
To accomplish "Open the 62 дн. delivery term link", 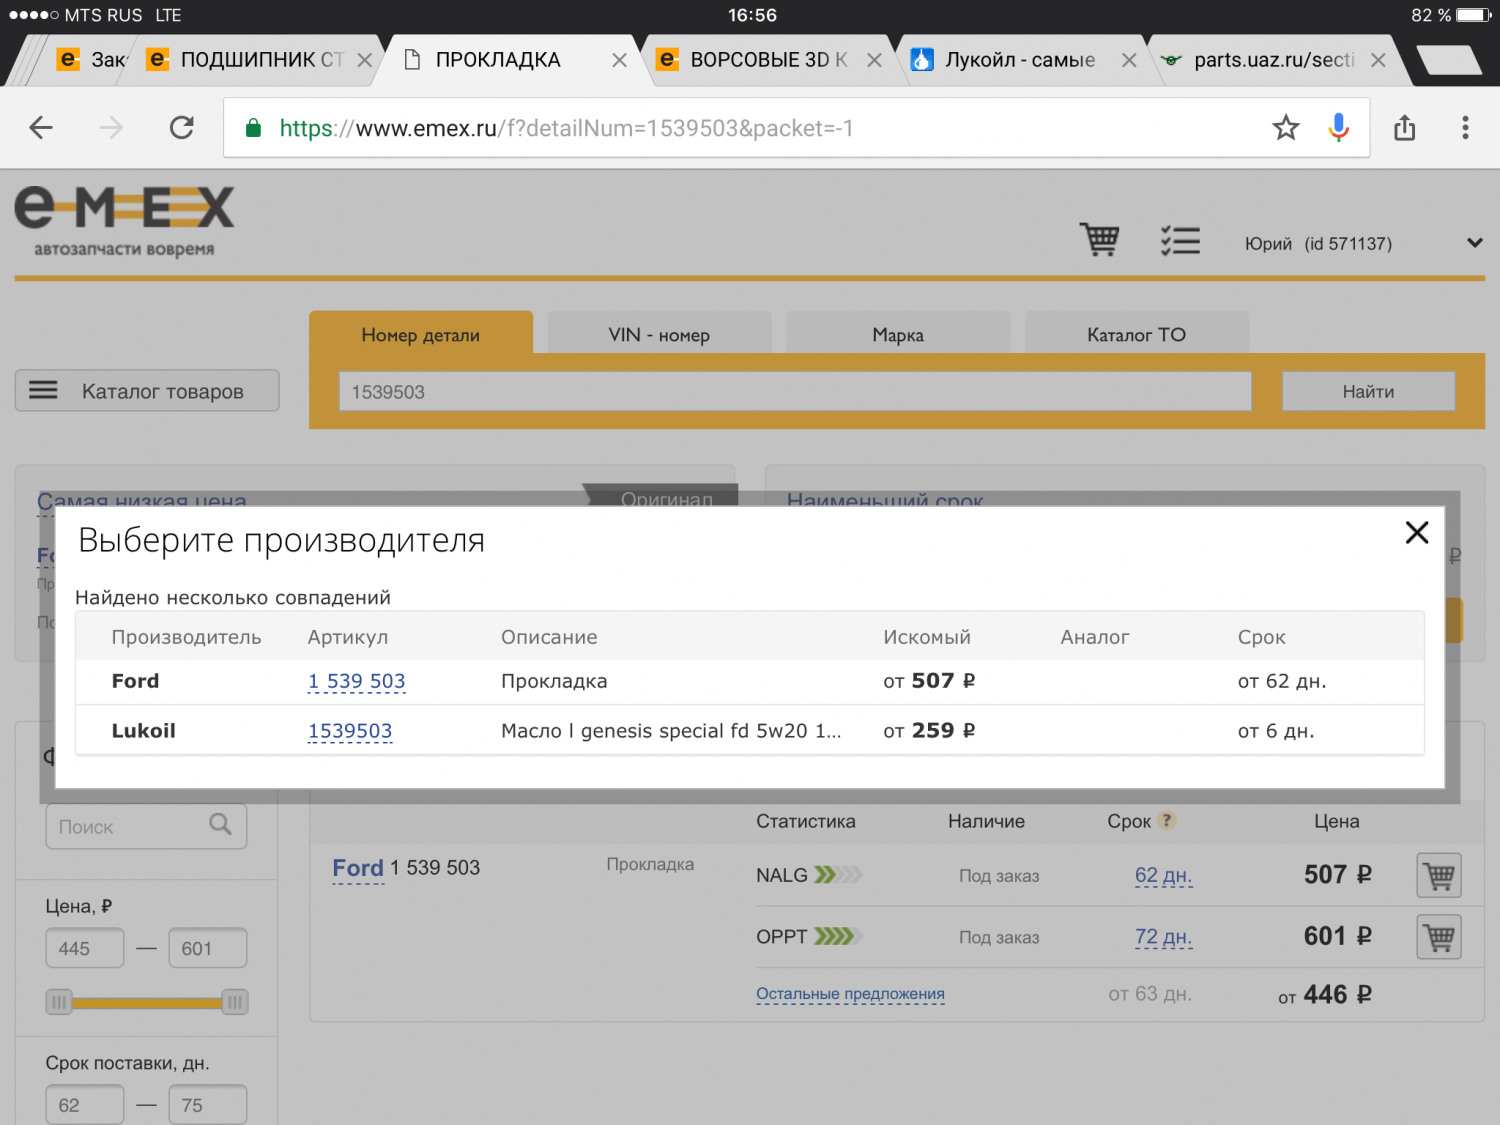I will click(x=1163, y=876).
